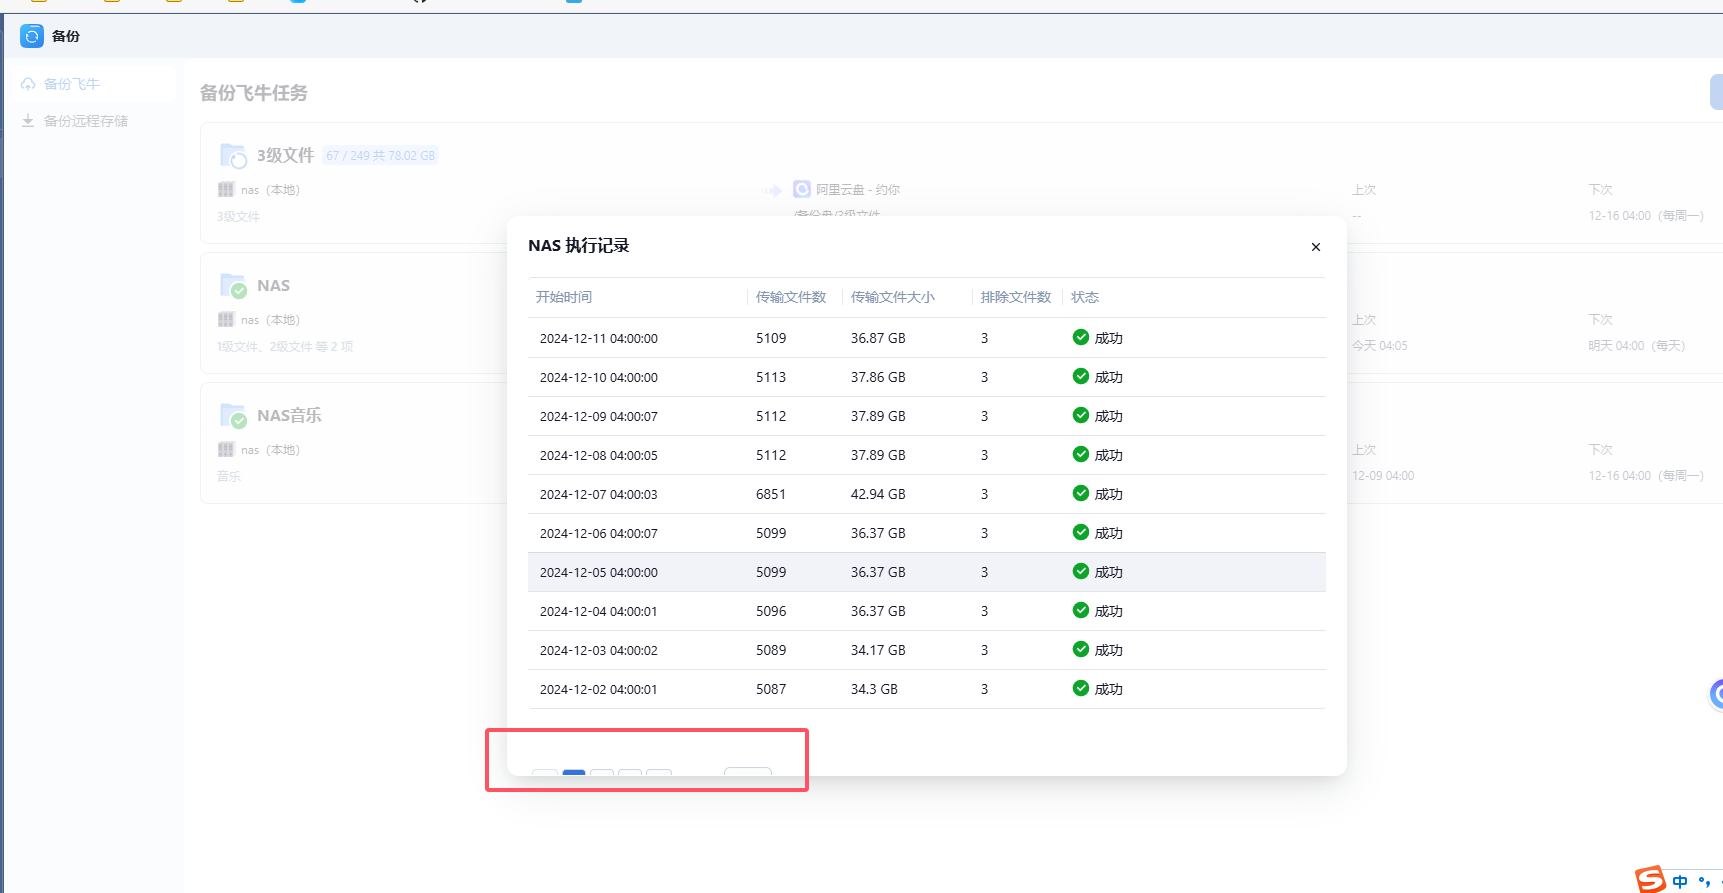This screenshot has width=1723, height=893.
Task: Click the 67 / 249 progress badge
Action: click(x=381, y=156)
